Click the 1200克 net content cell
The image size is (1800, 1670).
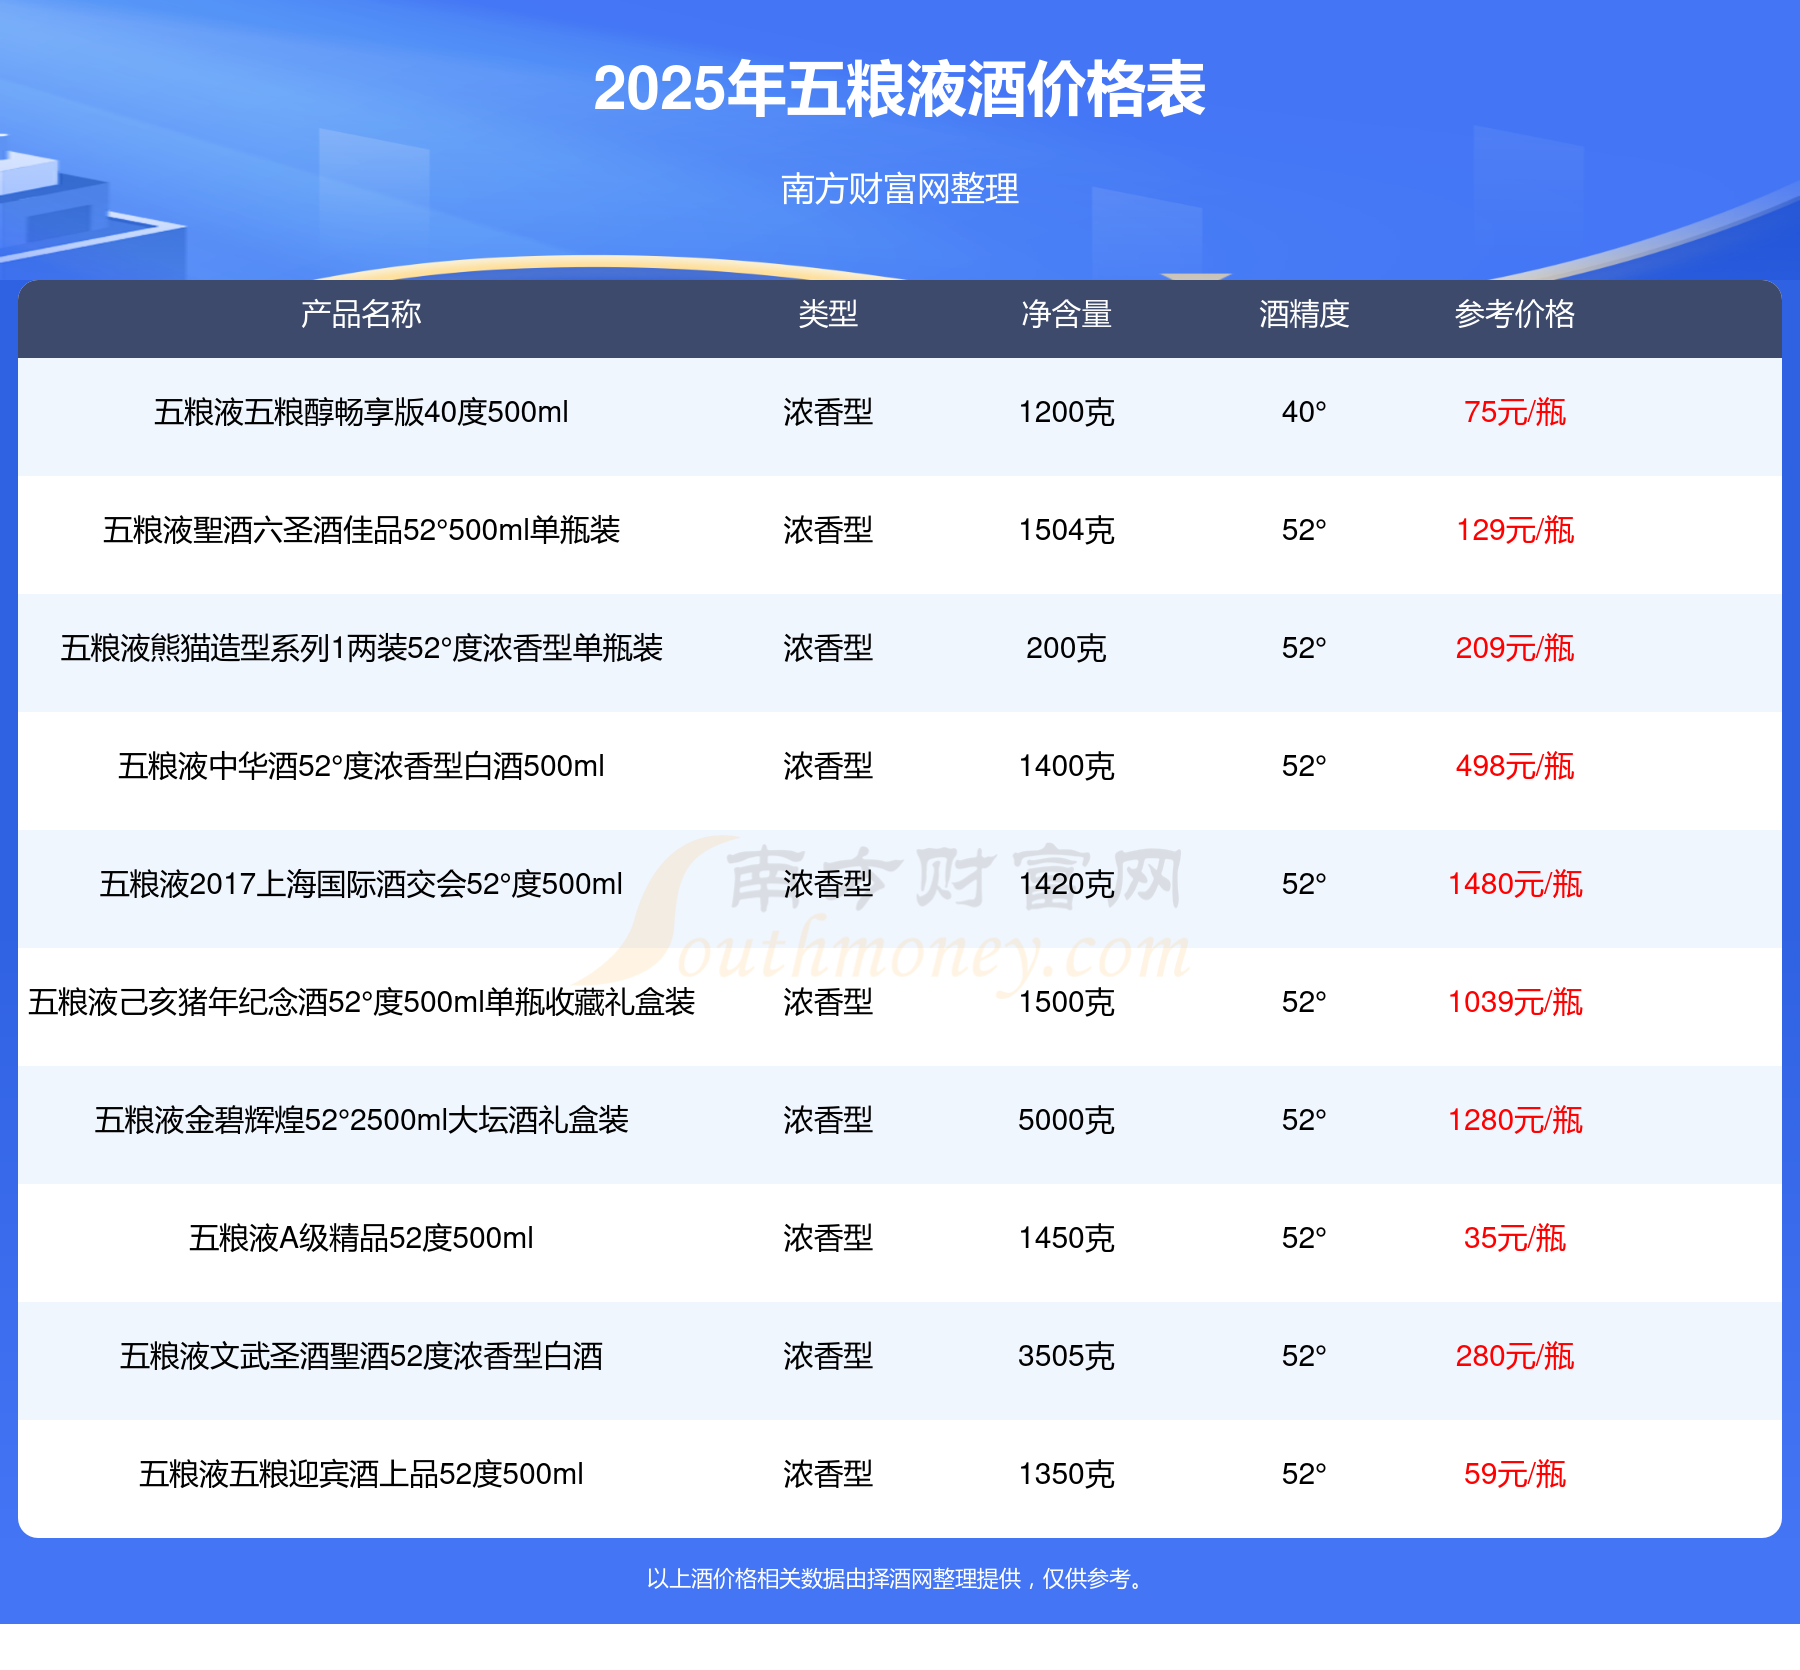tap(1066, 412)
